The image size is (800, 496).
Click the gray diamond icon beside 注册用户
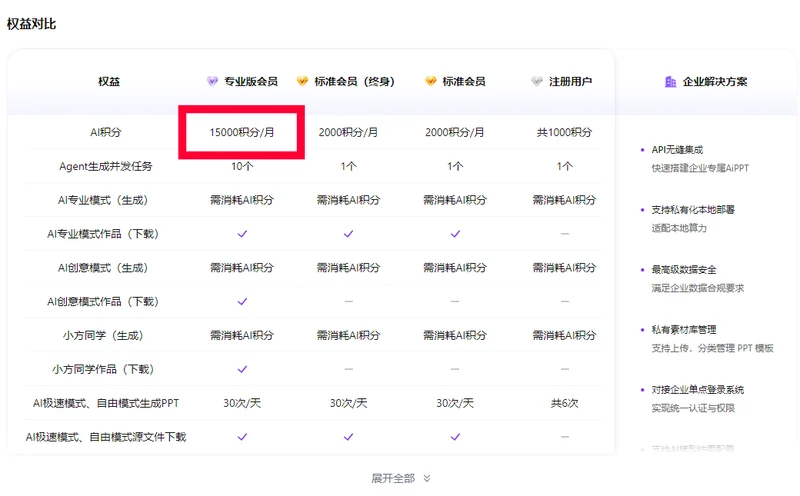pos(537,81)
